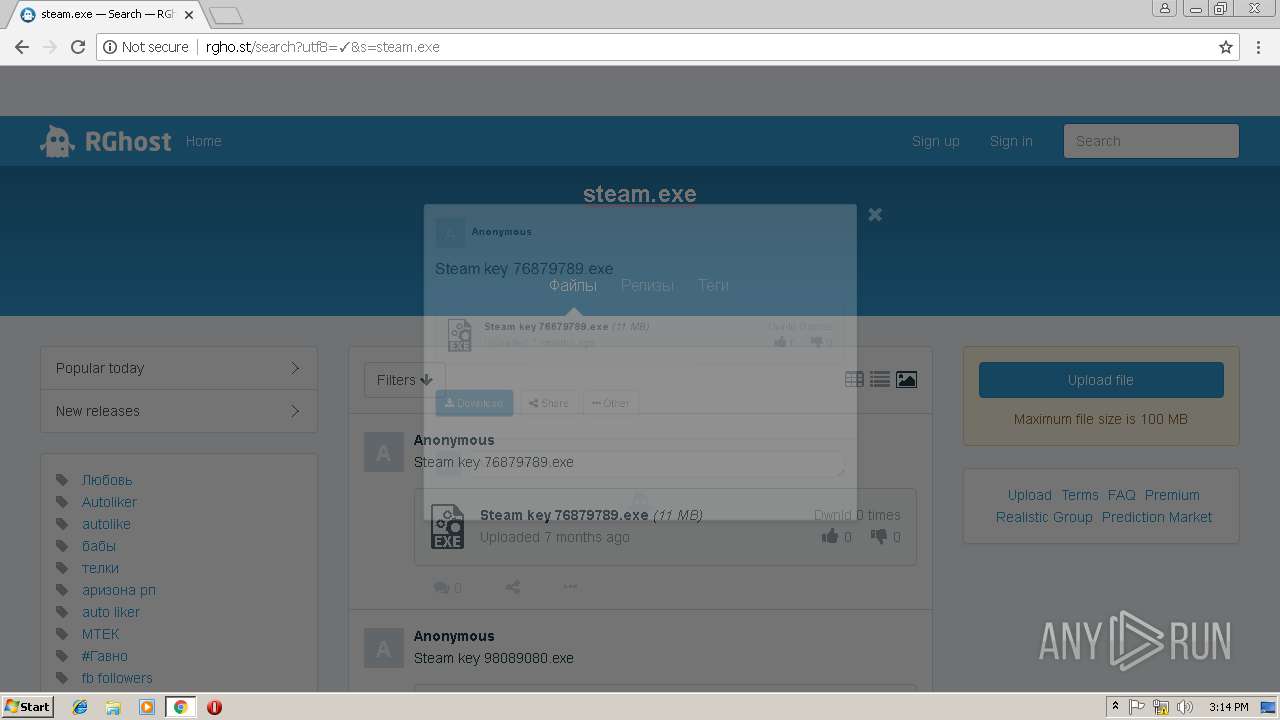Open the Upload link in footer box
The image size is (1280, 720).
pyautogui.click(x=1029, y=495)
